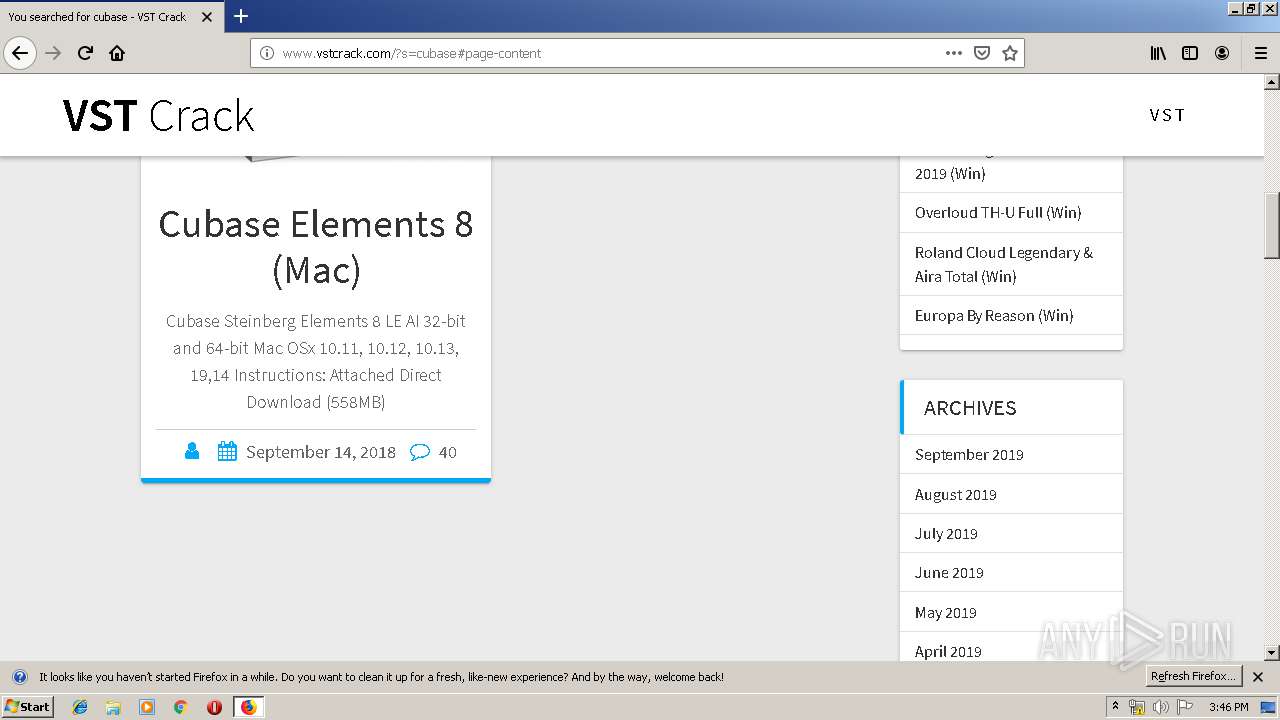This screenshot has width=1280, height=720.
Task: Open Firefox account icon
Action: [1222, 53]
